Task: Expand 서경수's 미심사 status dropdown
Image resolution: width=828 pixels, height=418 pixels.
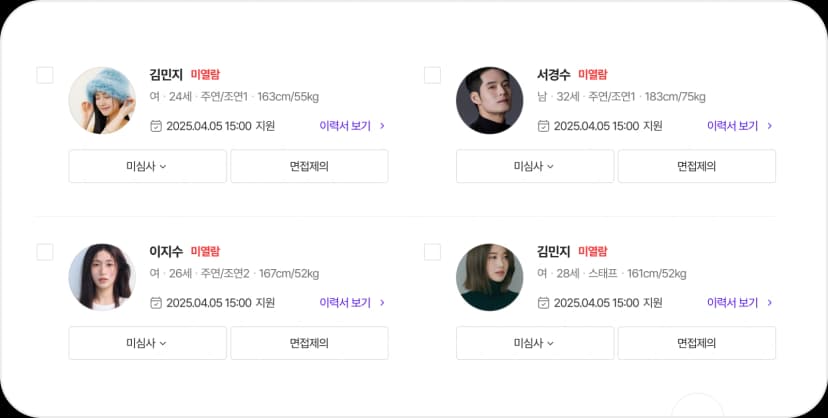Action: point(535,166)
